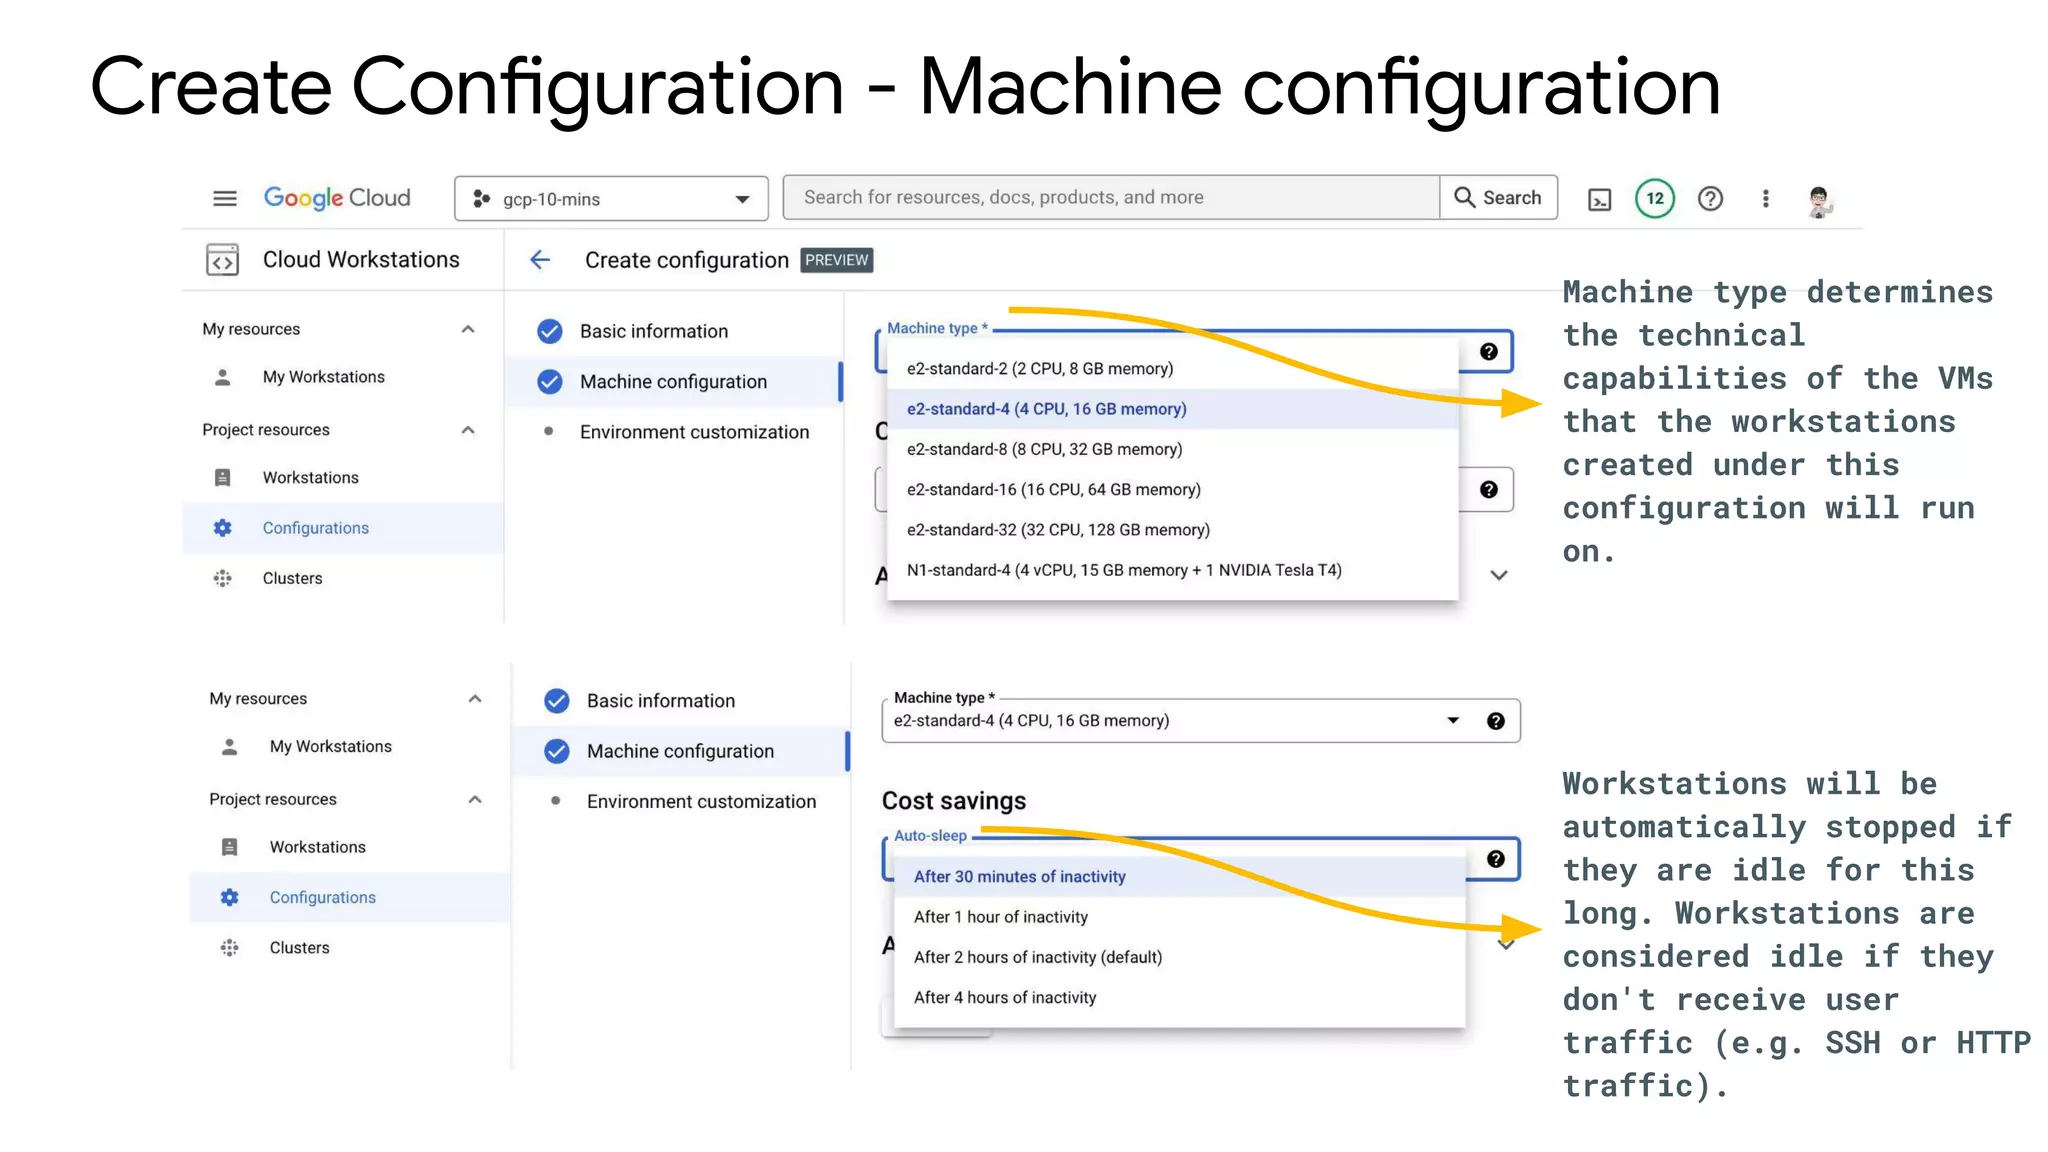The width and height of the screenshot is (2048, 1152).
Task: Choose e2-standard-8 machine type
Action: tap(1172, 449)
